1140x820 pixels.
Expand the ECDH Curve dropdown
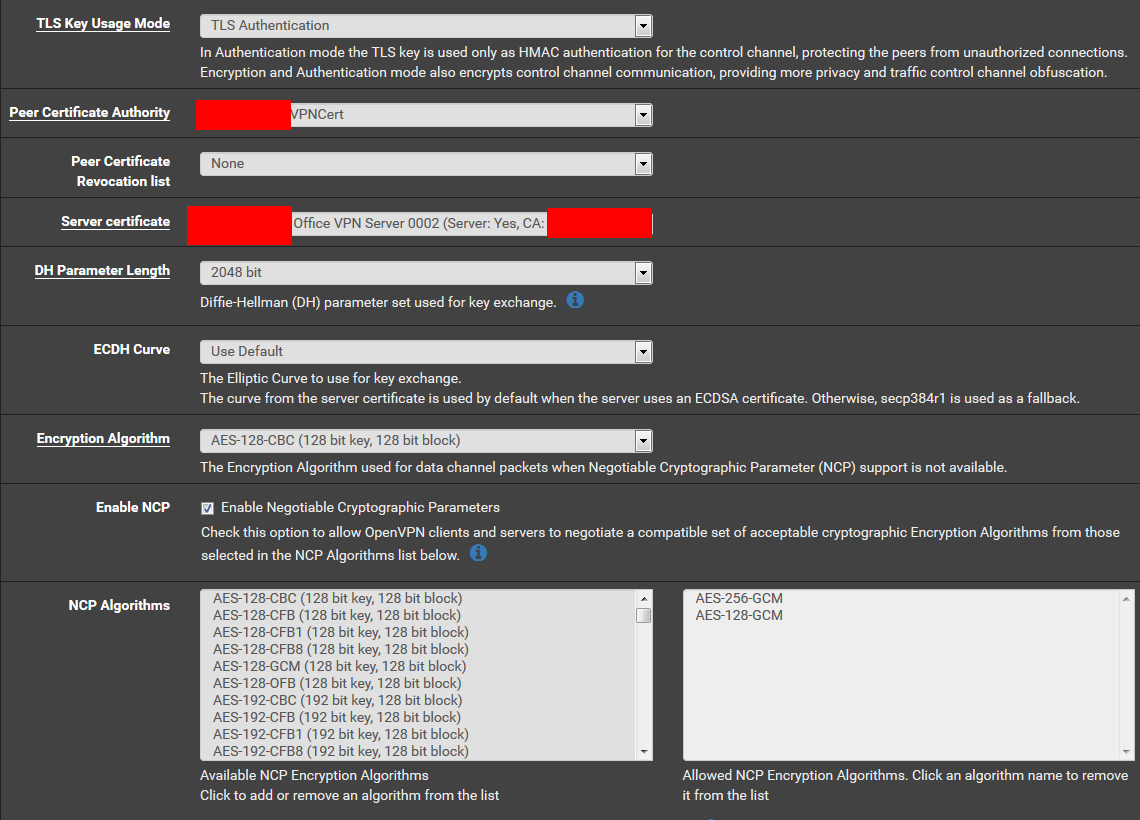[x=426, y=352]
